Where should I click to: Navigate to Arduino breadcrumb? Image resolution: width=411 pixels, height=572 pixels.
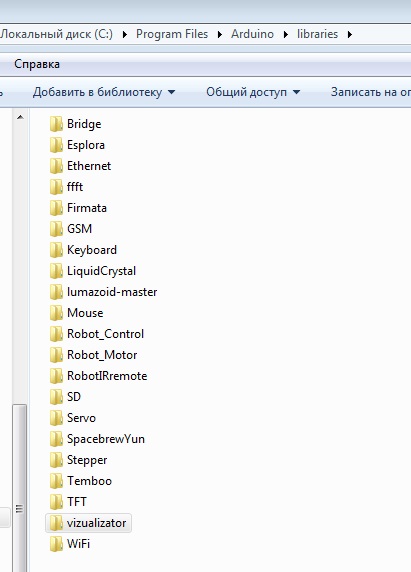tap(252, 34)
